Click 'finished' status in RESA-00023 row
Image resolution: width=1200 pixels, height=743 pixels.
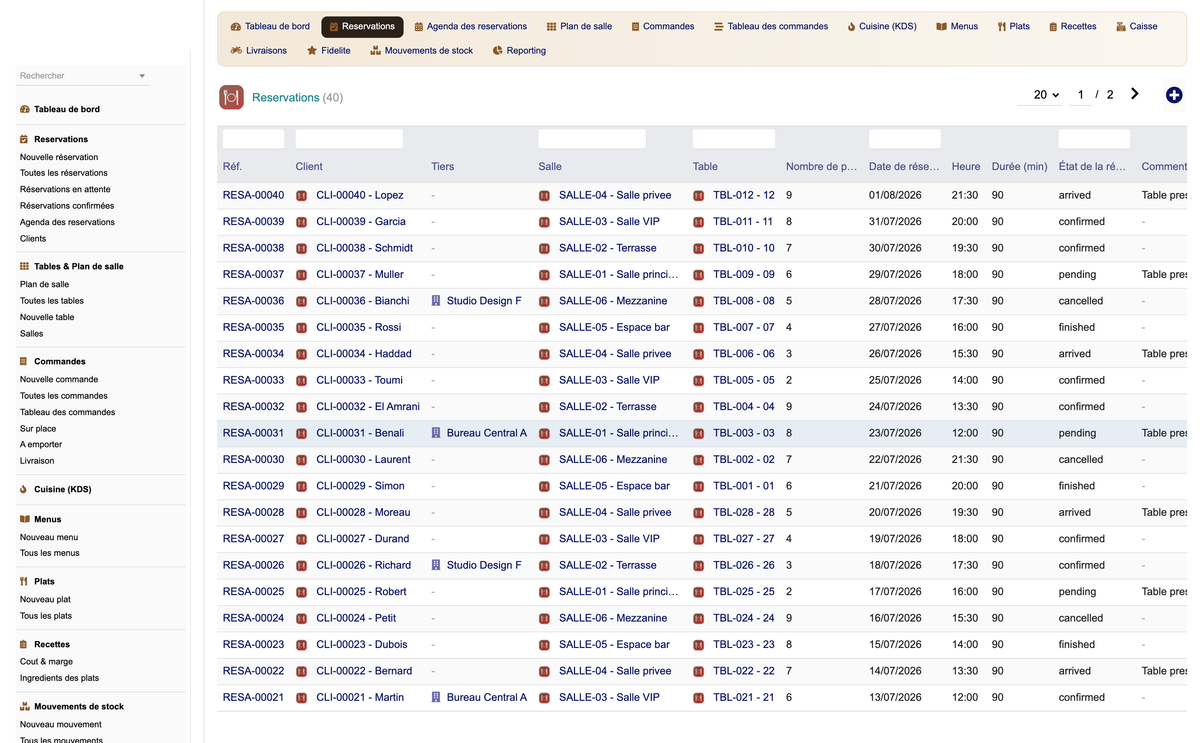[x=1077, y=645]
